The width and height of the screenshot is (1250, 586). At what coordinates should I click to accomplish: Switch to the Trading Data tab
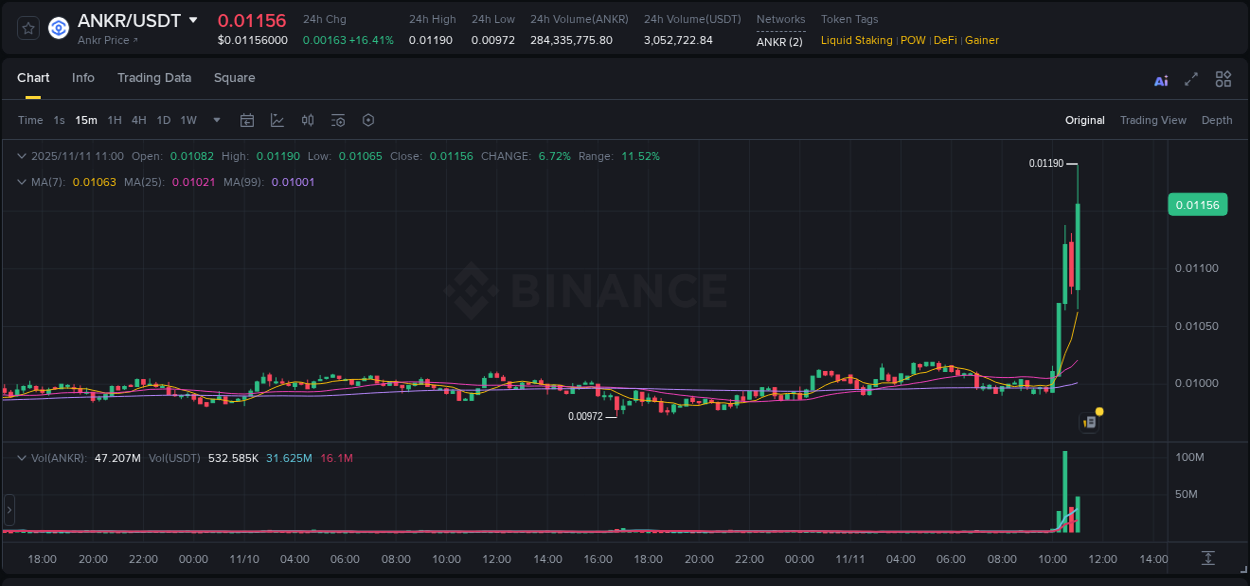tap(154, 77)
